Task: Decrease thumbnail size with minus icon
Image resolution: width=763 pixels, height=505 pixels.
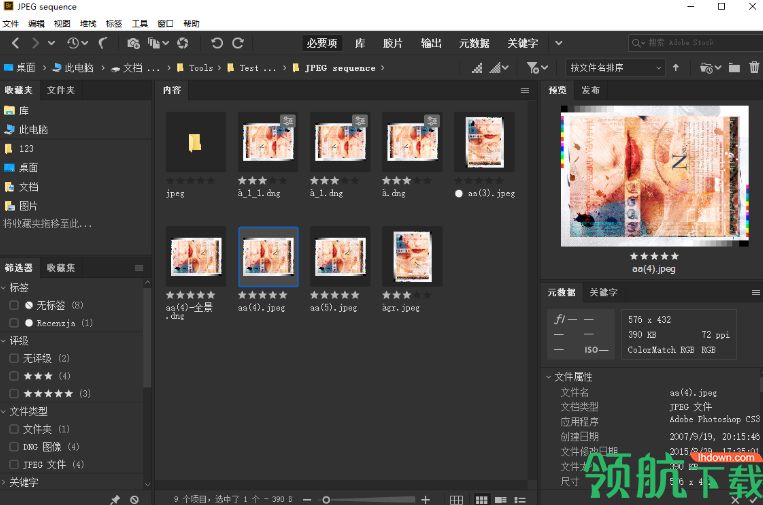Action: (x=307, y=500)
